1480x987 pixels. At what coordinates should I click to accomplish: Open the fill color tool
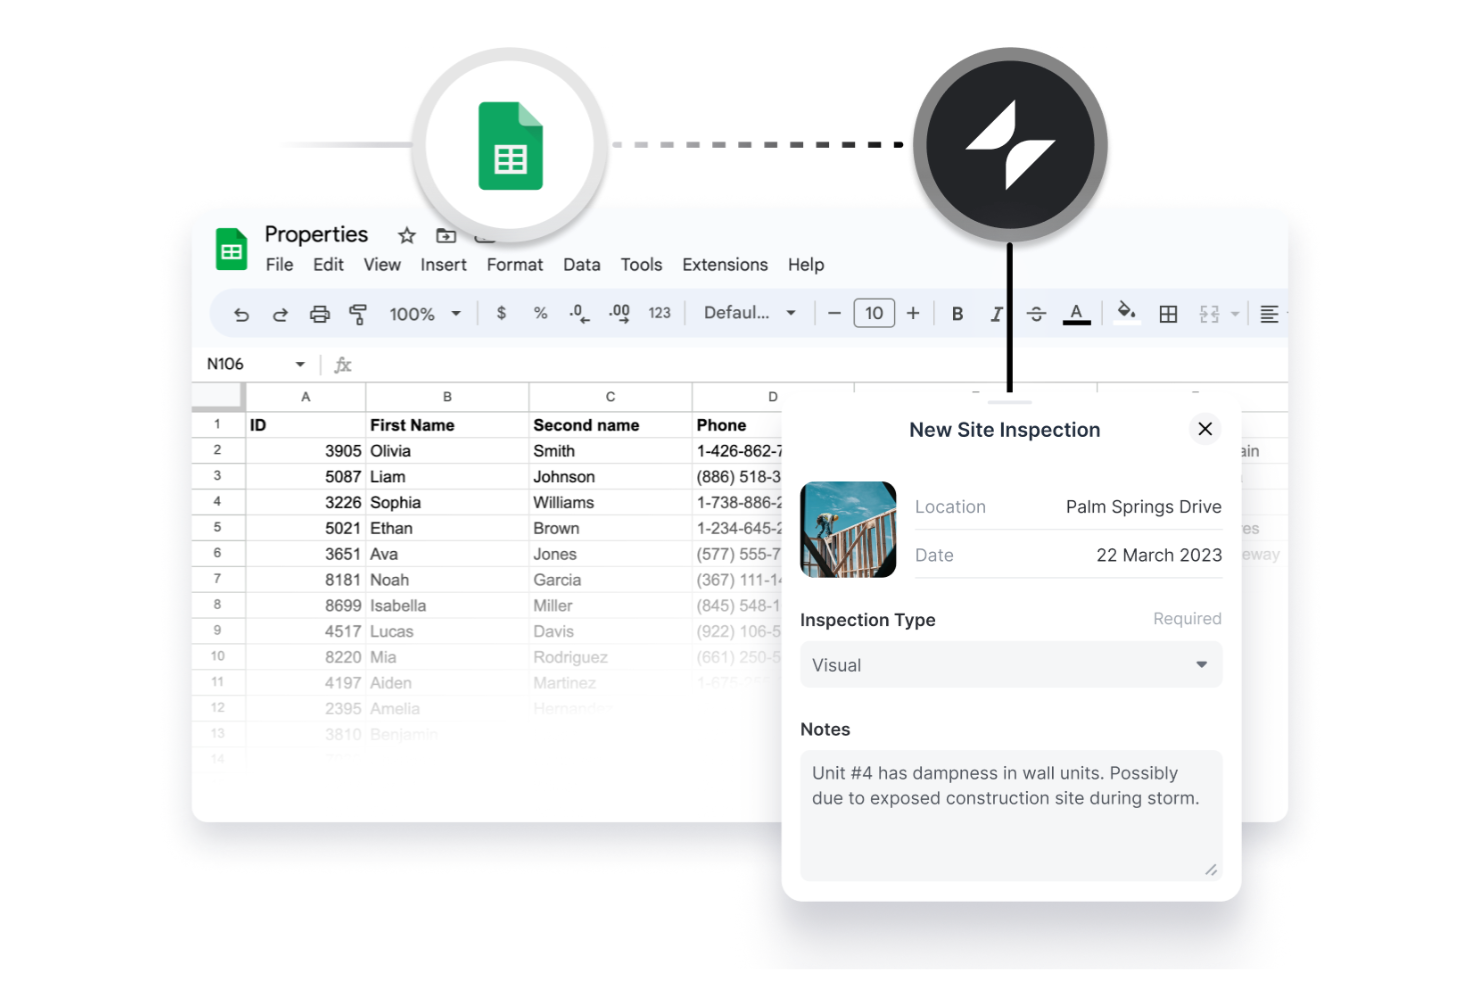[x=1126, y=313]
